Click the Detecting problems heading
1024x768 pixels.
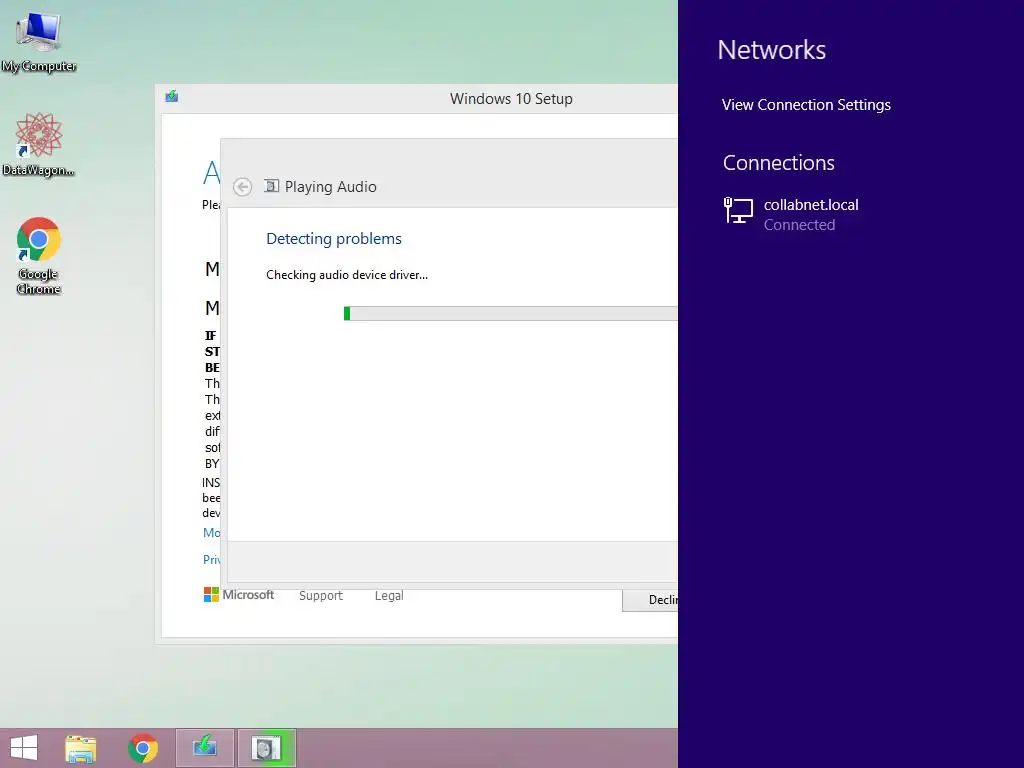pyautogui.click(x=334, y=238)
